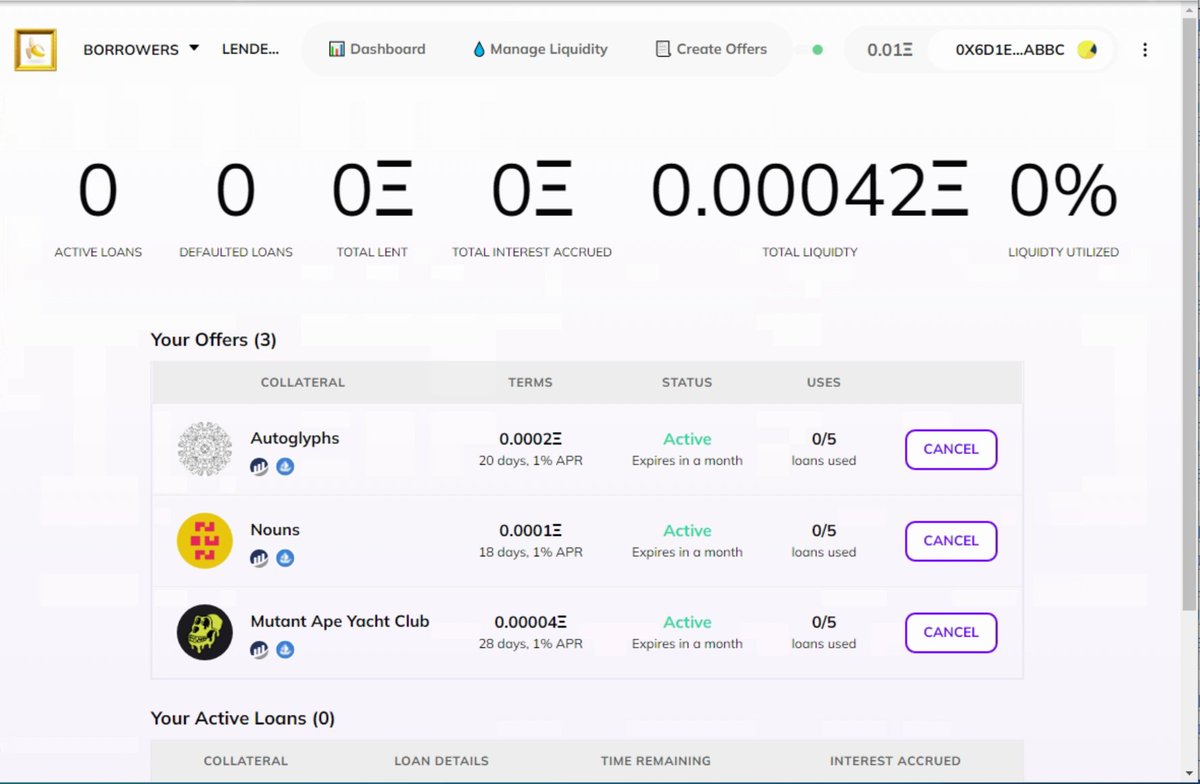Viewport: 1200px width, 784px height.
Task: Open Mutant Ape Yacht Club OpenSea sailboat icon
Action: pos(285,650)
